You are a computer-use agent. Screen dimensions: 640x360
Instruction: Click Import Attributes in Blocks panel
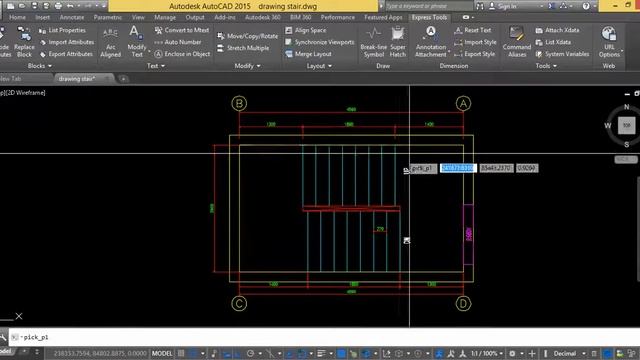coord(67,42)
